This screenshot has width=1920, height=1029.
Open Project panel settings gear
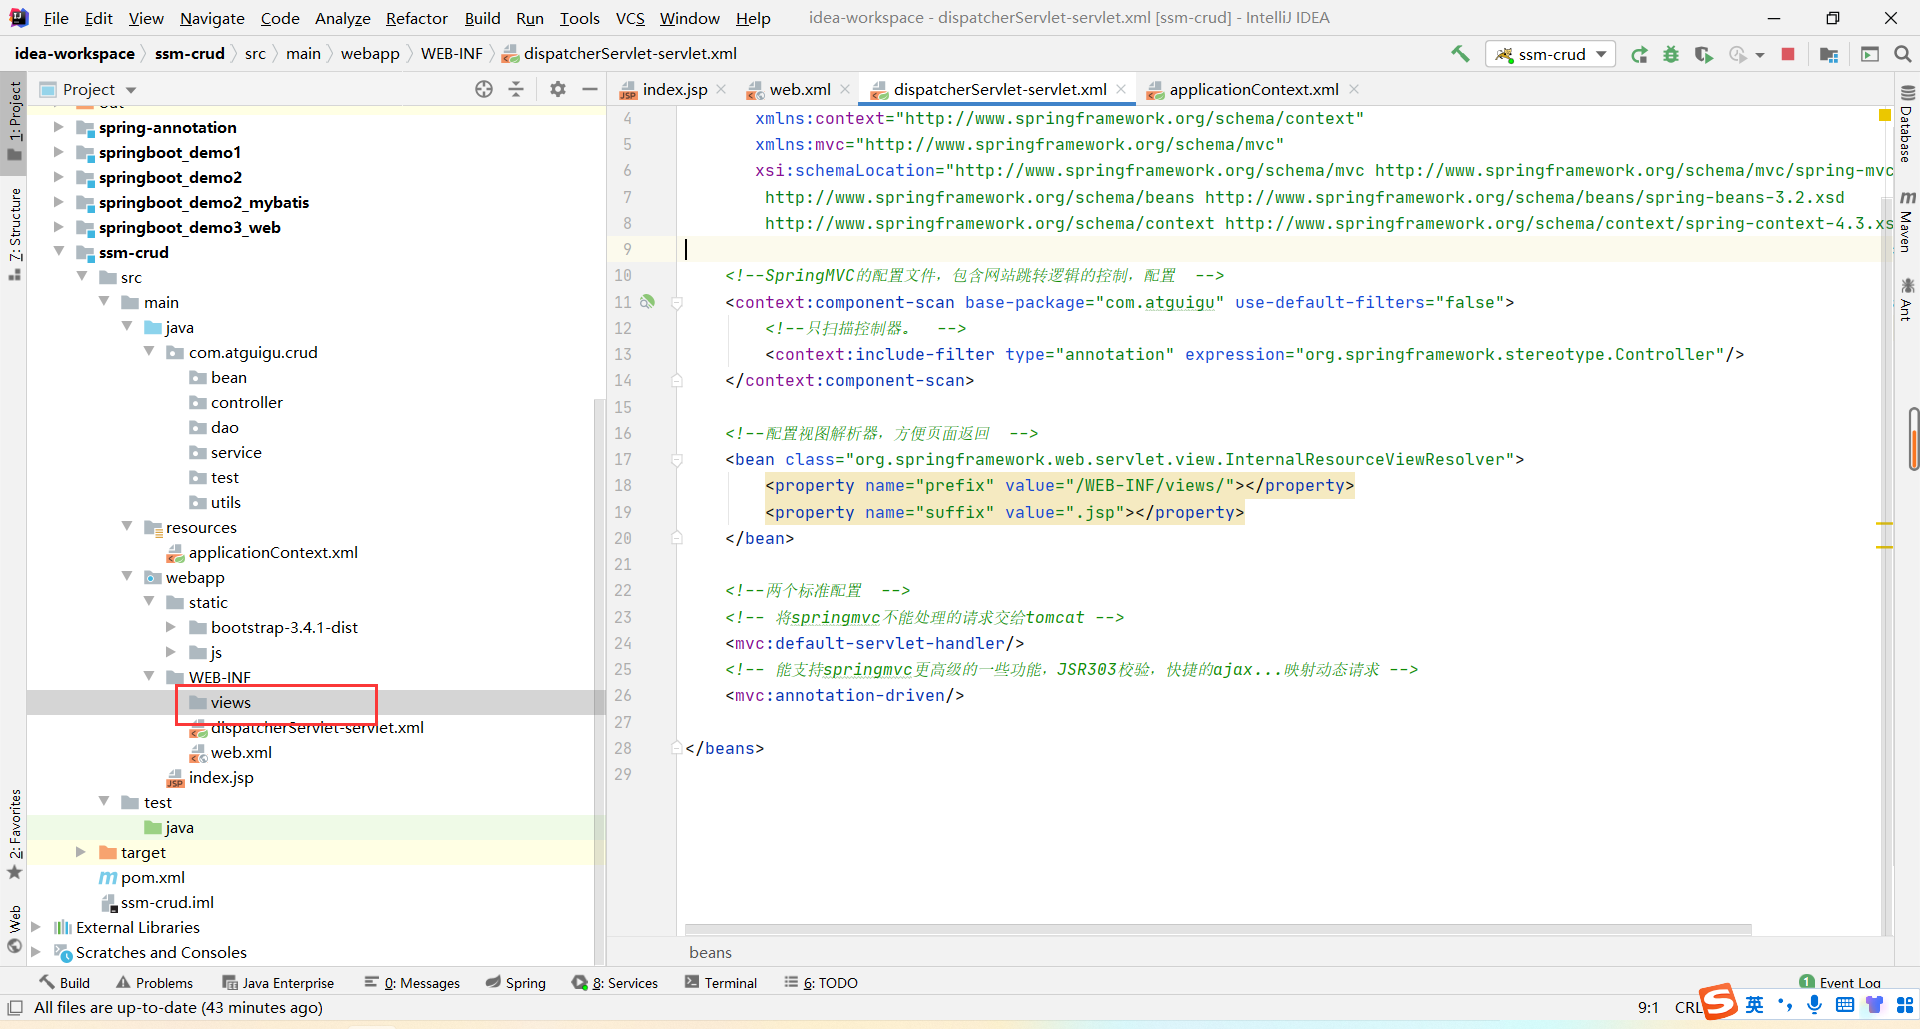coord(558,89)
